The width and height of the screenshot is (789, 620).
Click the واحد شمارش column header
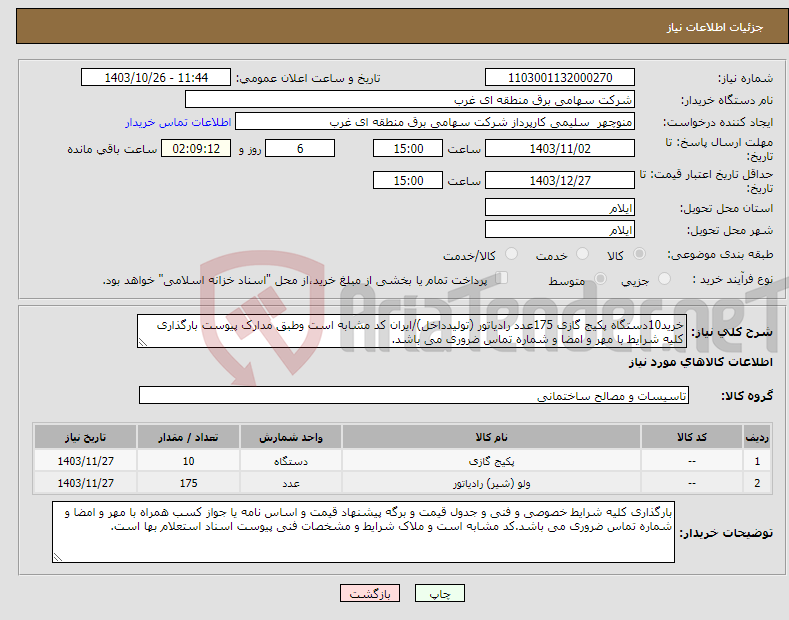[x=291, y=437]
